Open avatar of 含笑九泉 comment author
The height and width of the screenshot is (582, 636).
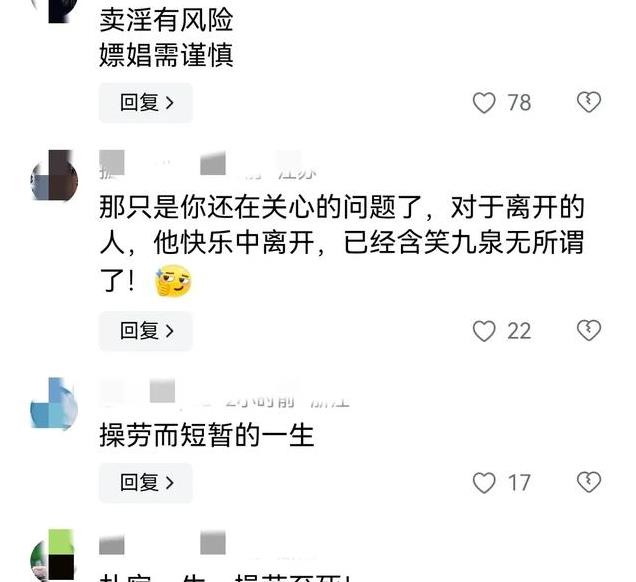(54, 176)
